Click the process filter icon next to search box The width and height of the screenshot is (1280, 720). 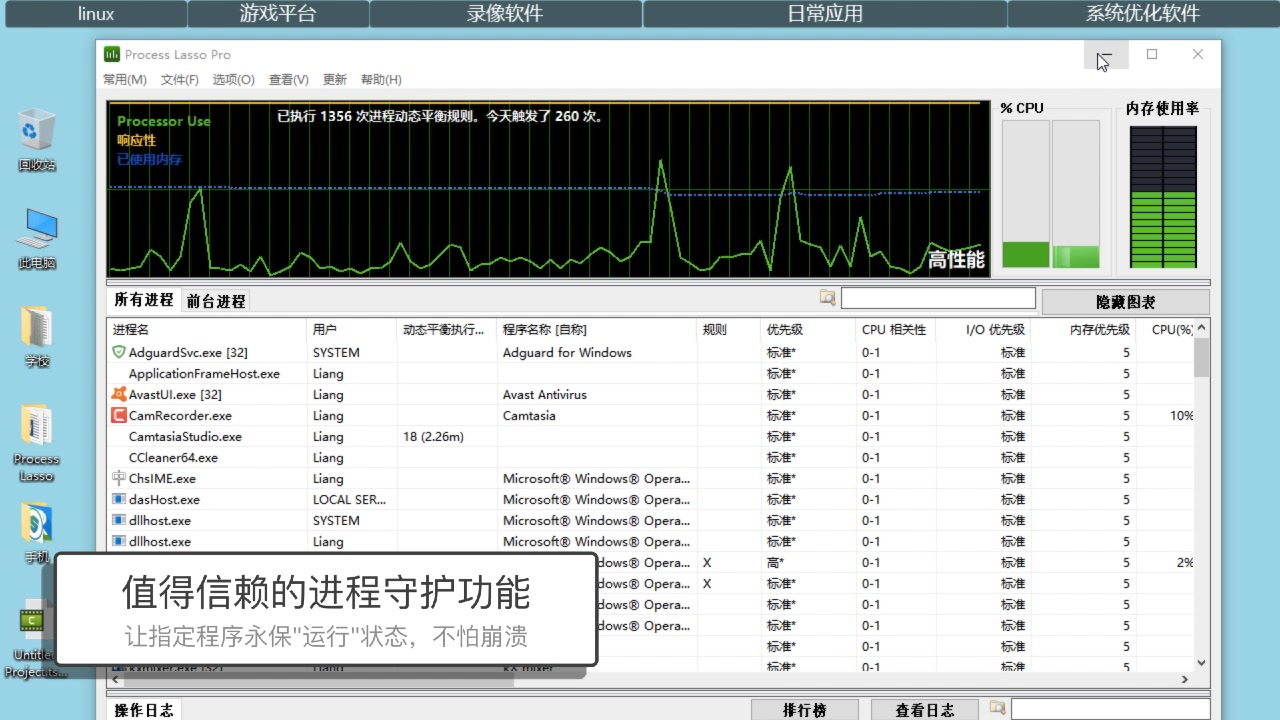tap(827, 298)
